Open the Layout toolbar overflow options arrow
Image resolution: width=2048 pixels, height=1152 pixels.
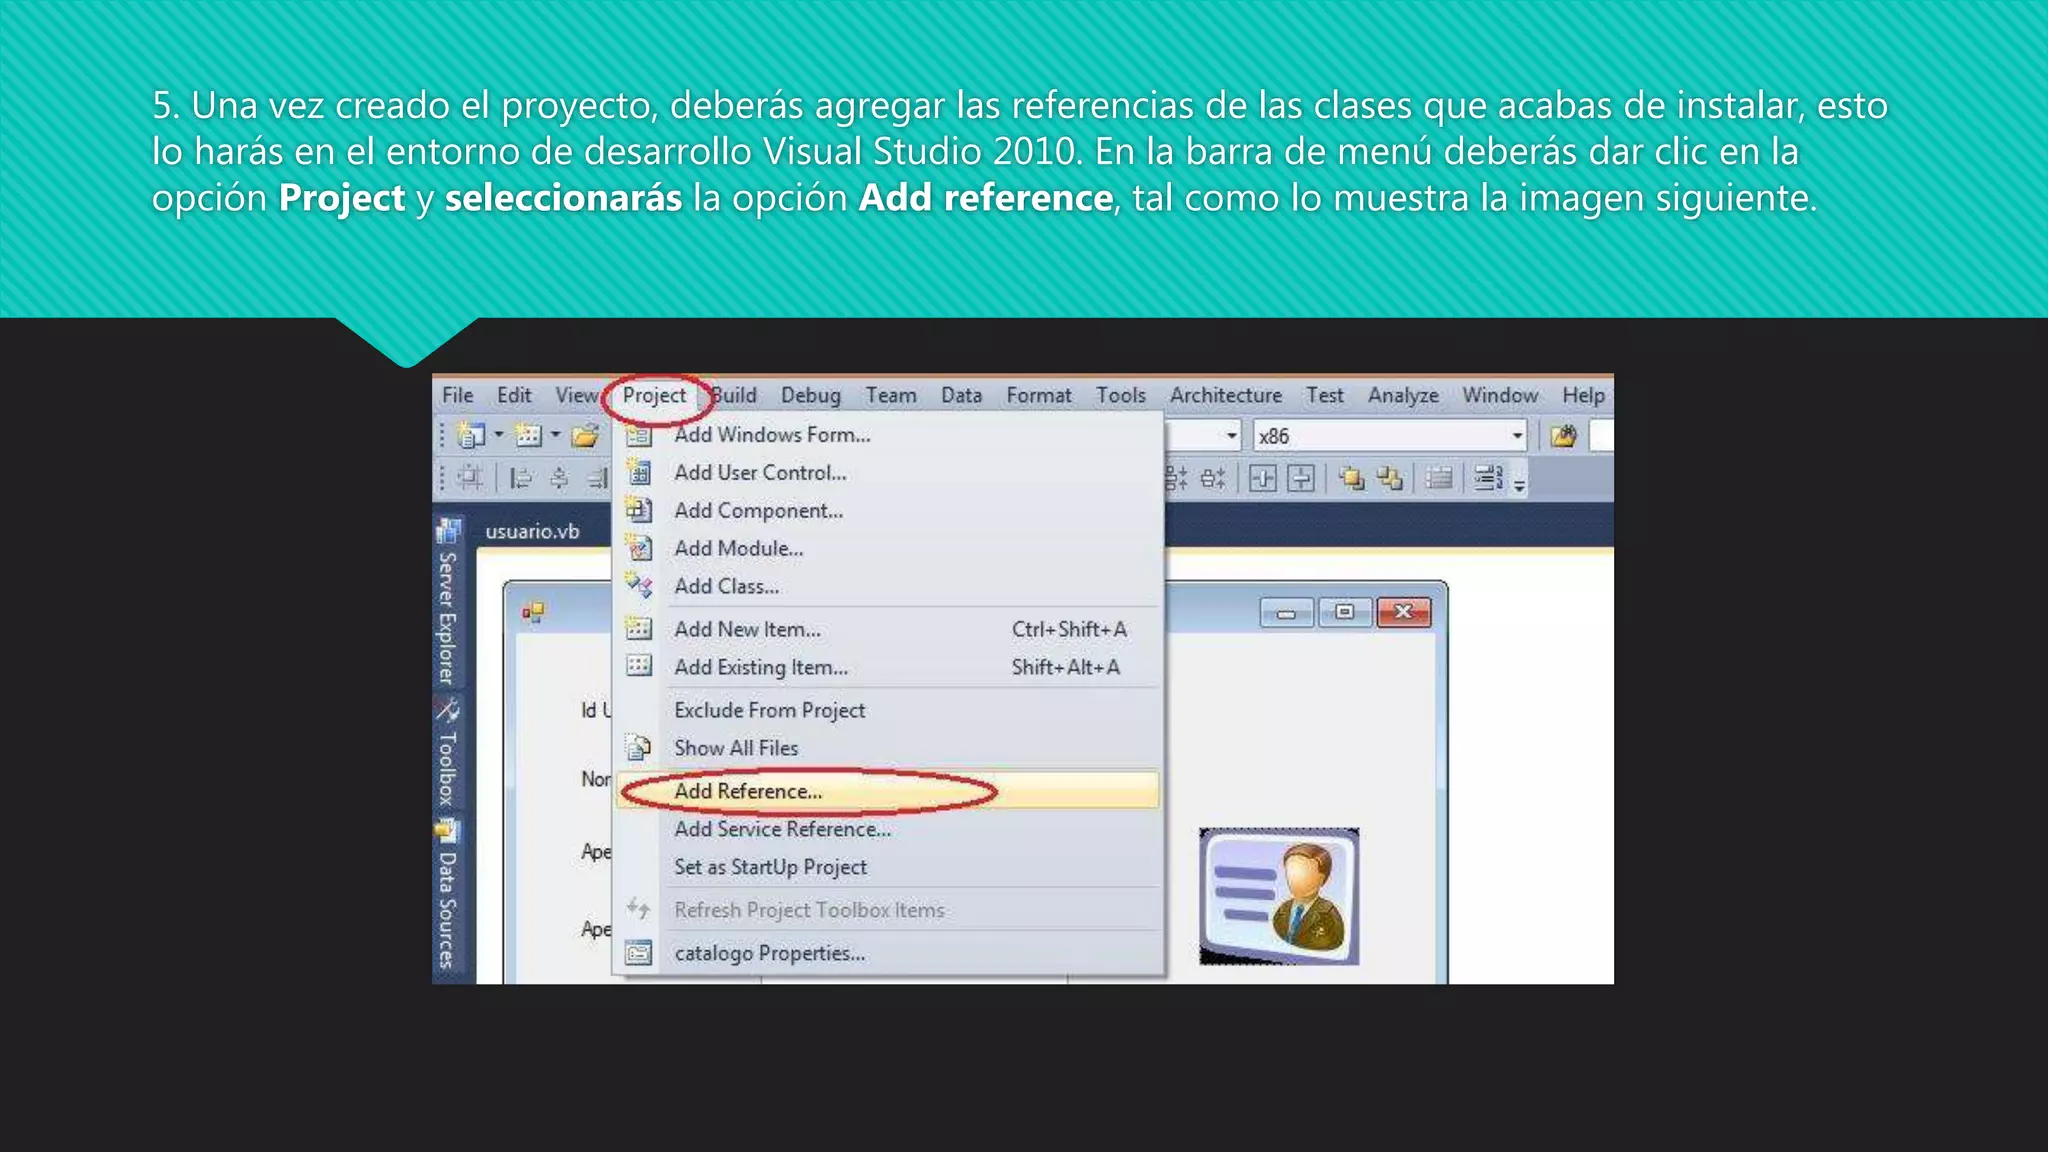[1519, 485]
